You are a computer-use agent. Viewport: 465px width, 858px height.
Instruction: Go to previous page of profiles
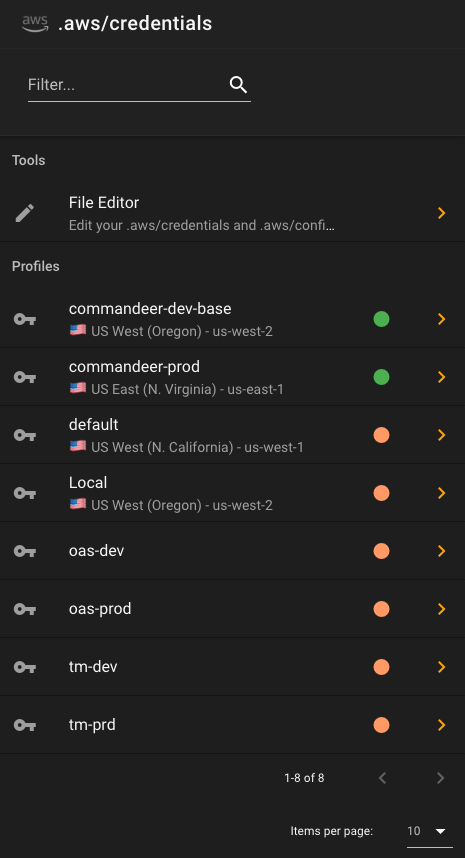[382, 778]
